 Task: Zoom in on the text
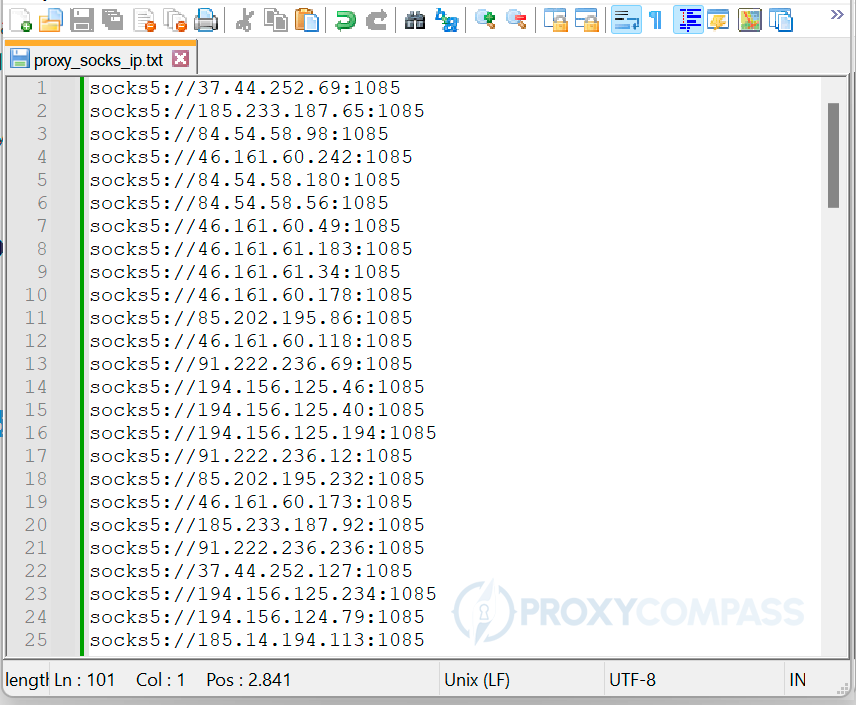pos(485,20)
